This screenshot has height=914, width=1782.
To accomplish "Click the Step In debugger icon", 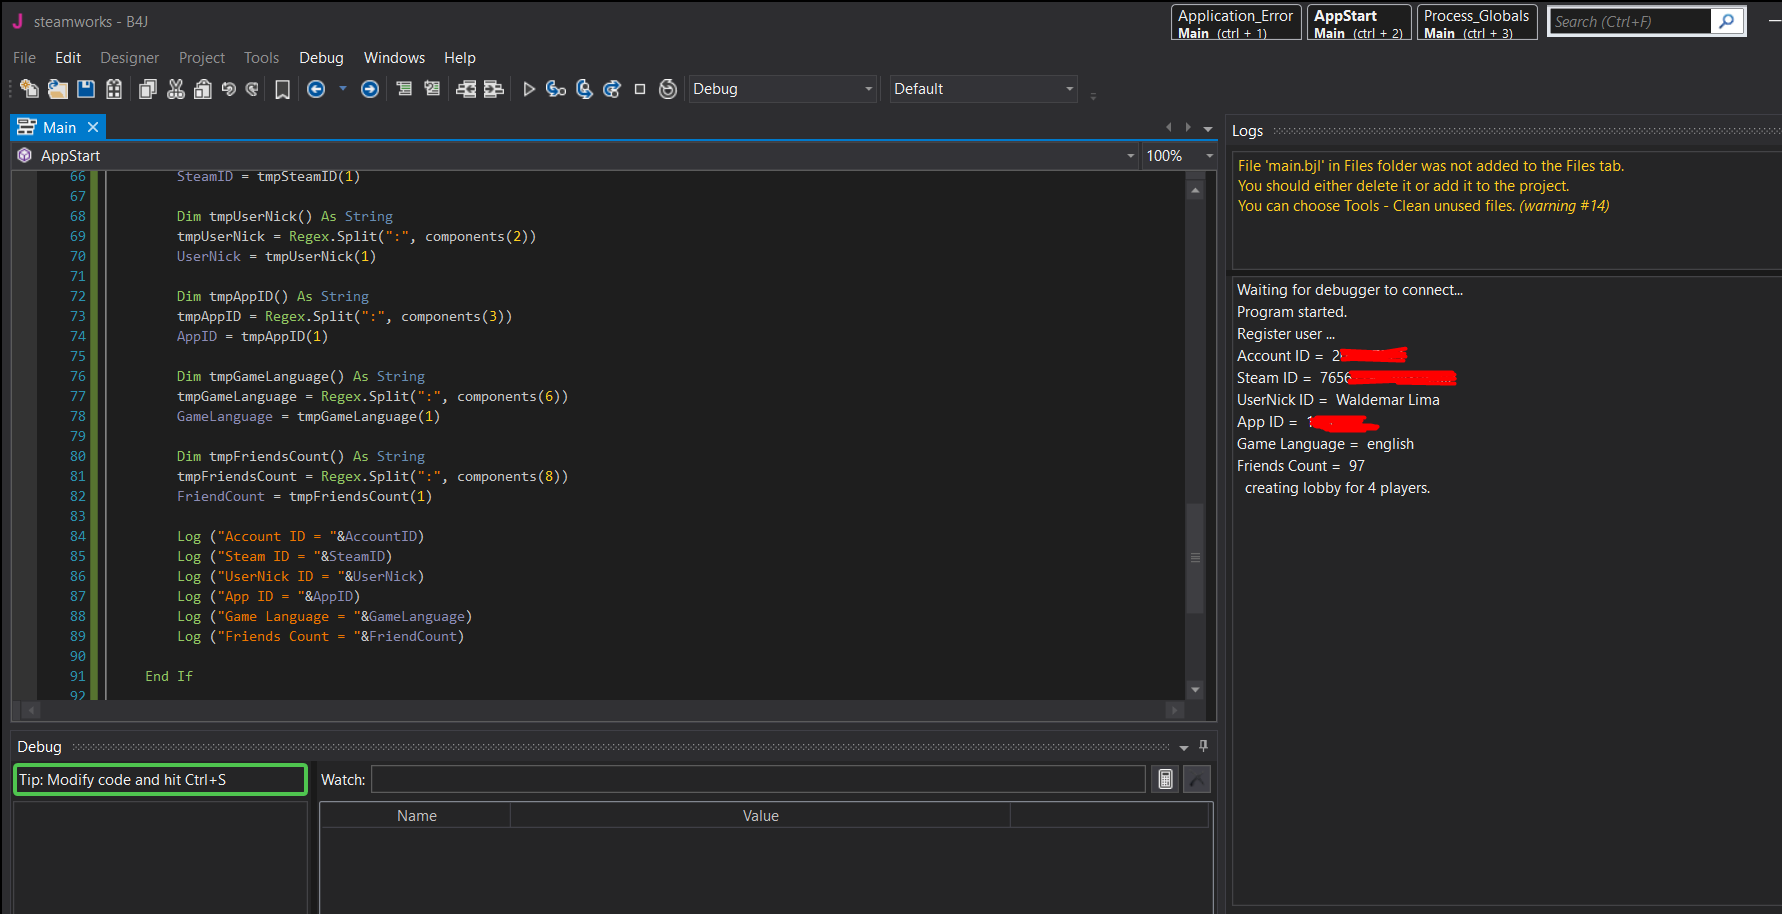I will pos(556,89).
